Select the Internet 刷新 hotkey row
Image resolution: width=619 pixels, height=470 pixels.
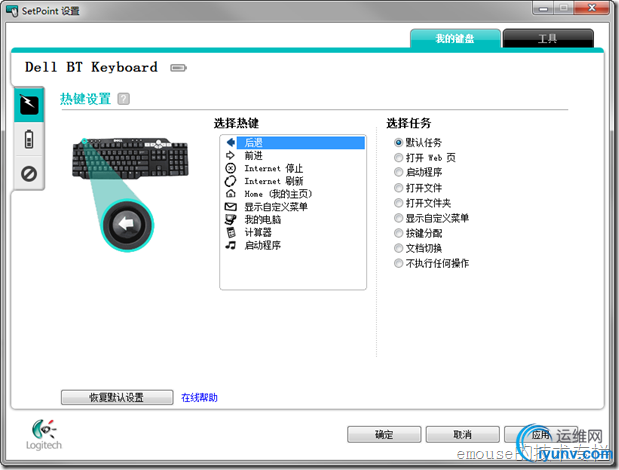(x=293, y=181)
